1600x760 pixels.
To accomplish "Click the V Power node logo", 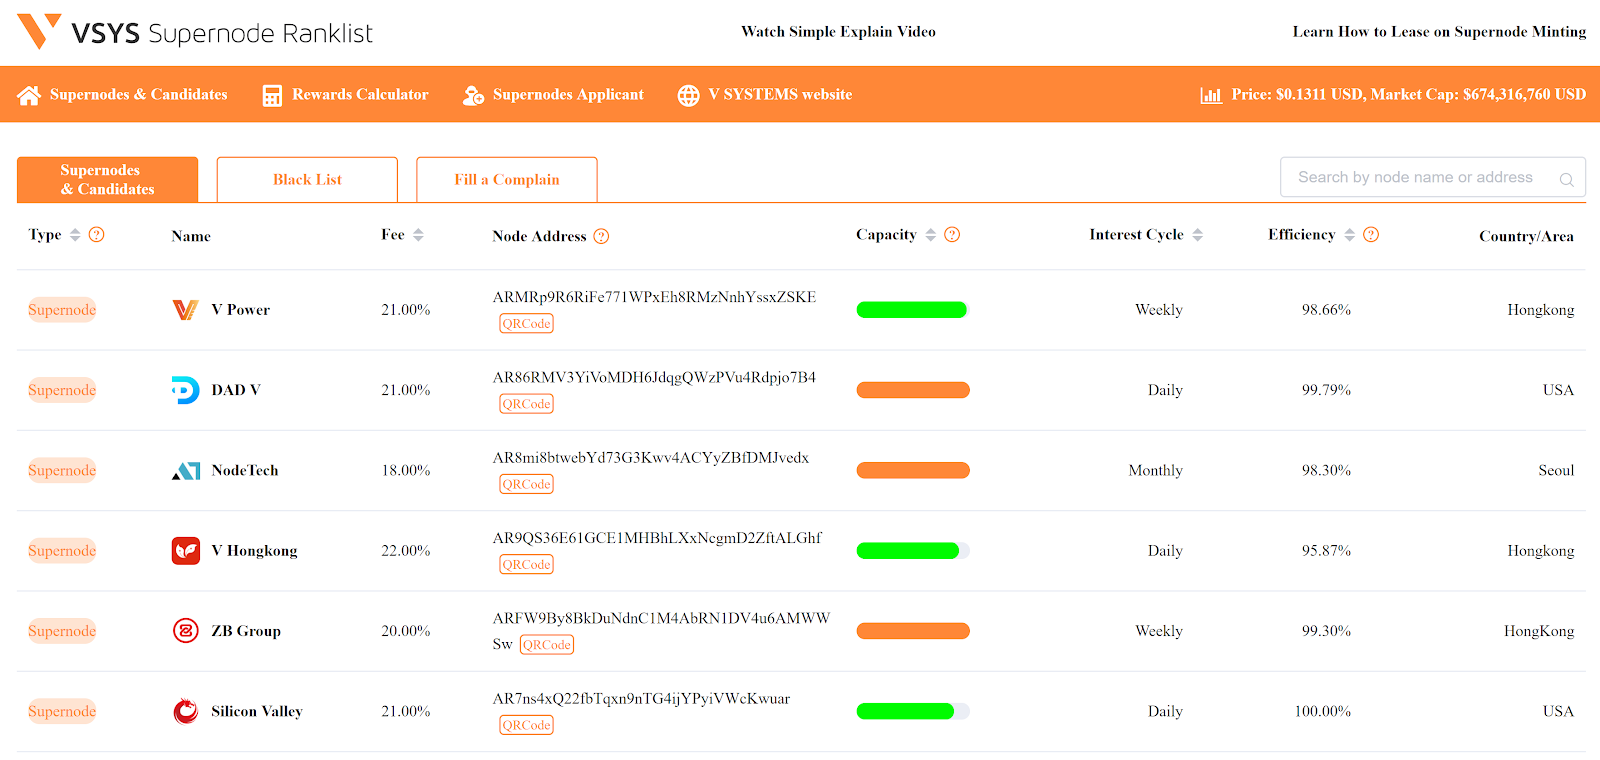I will pos(185,310).
